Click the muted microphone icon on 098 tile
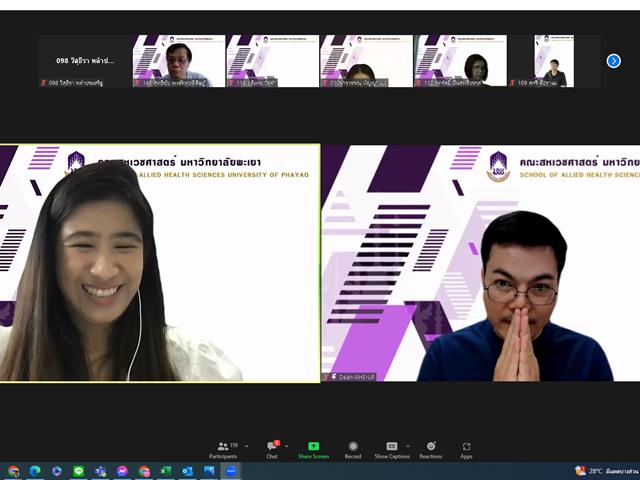 (x=43, y=83)
